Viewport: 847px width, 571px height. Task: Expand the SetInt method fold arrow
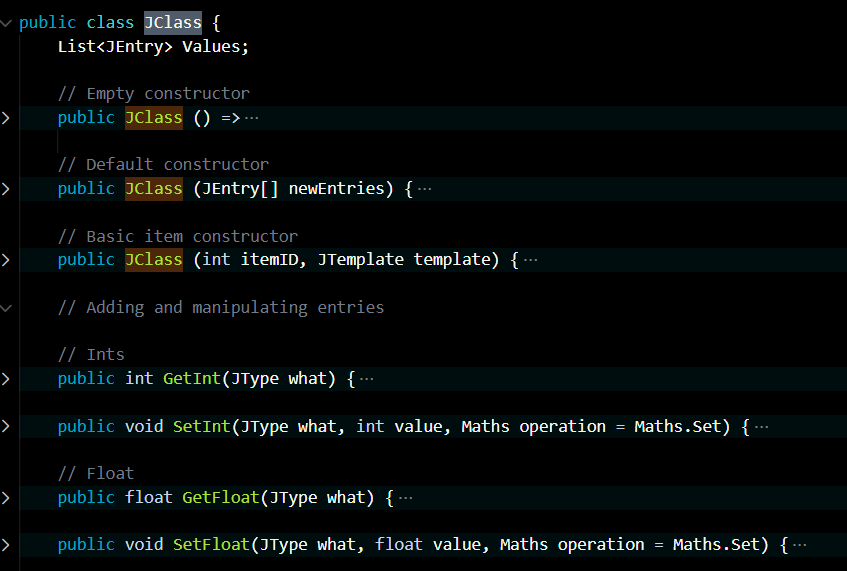[6, 427]
